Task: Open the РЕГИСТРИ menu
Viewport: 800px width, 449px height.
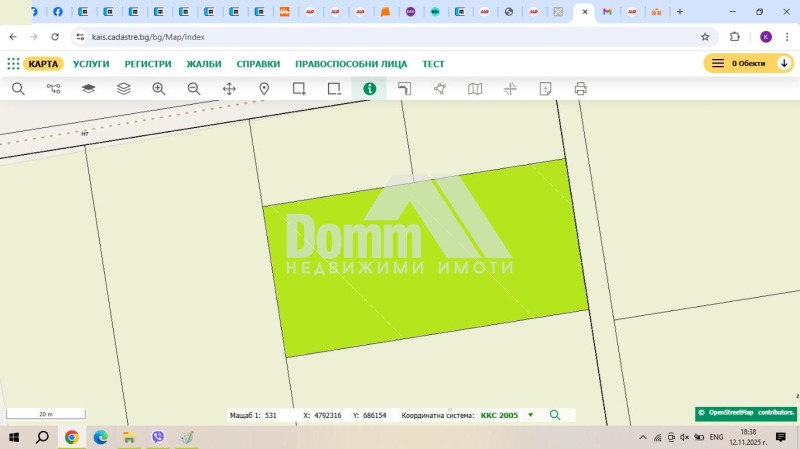Action: pos(148,63)
